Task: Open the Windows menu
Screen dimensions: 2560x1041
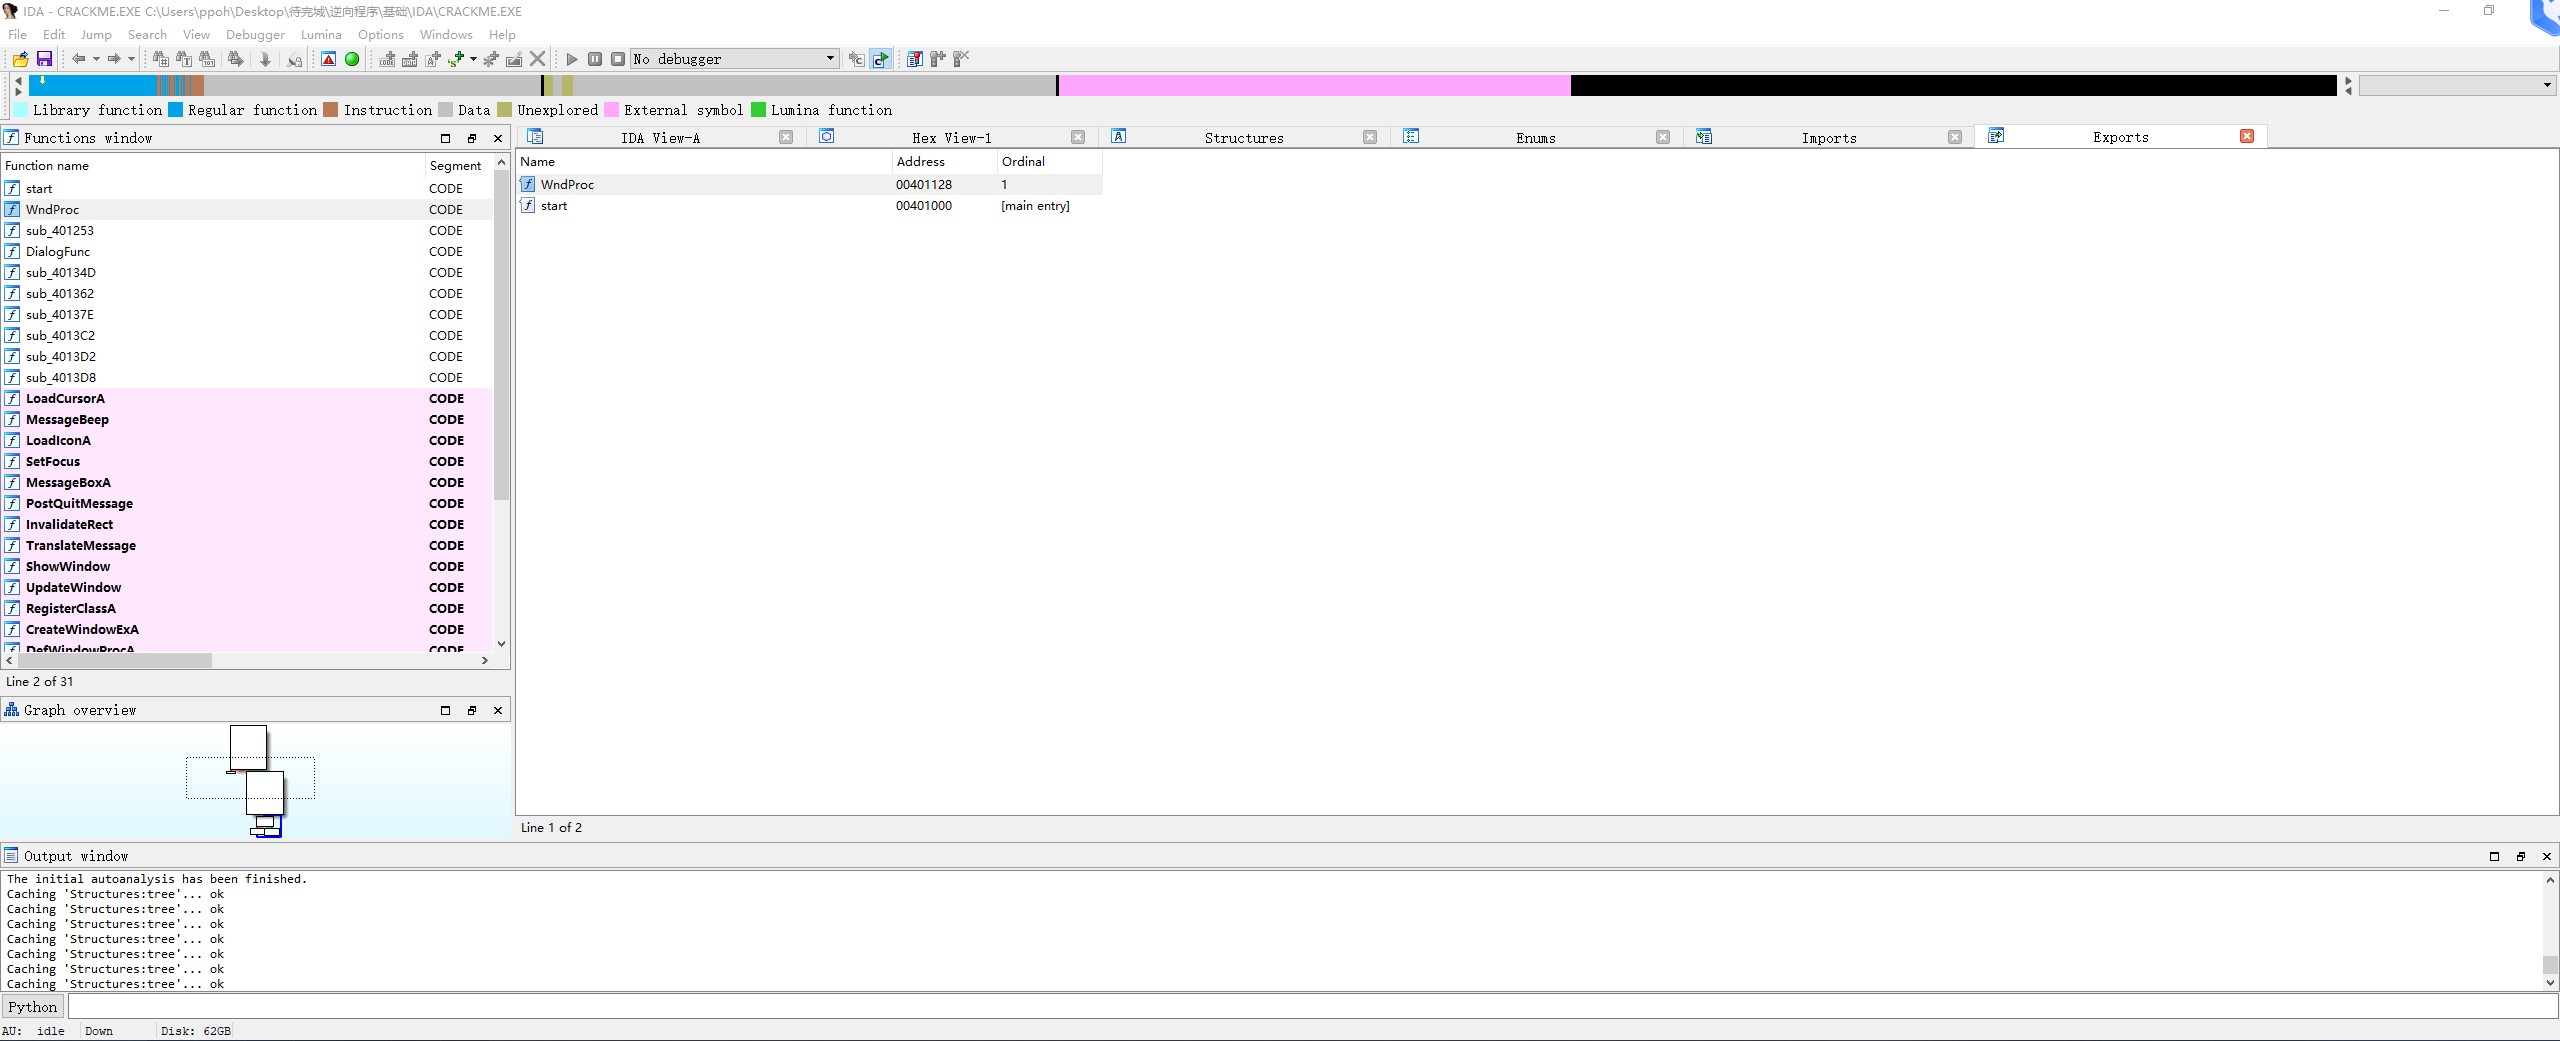Action: (446, 34)
